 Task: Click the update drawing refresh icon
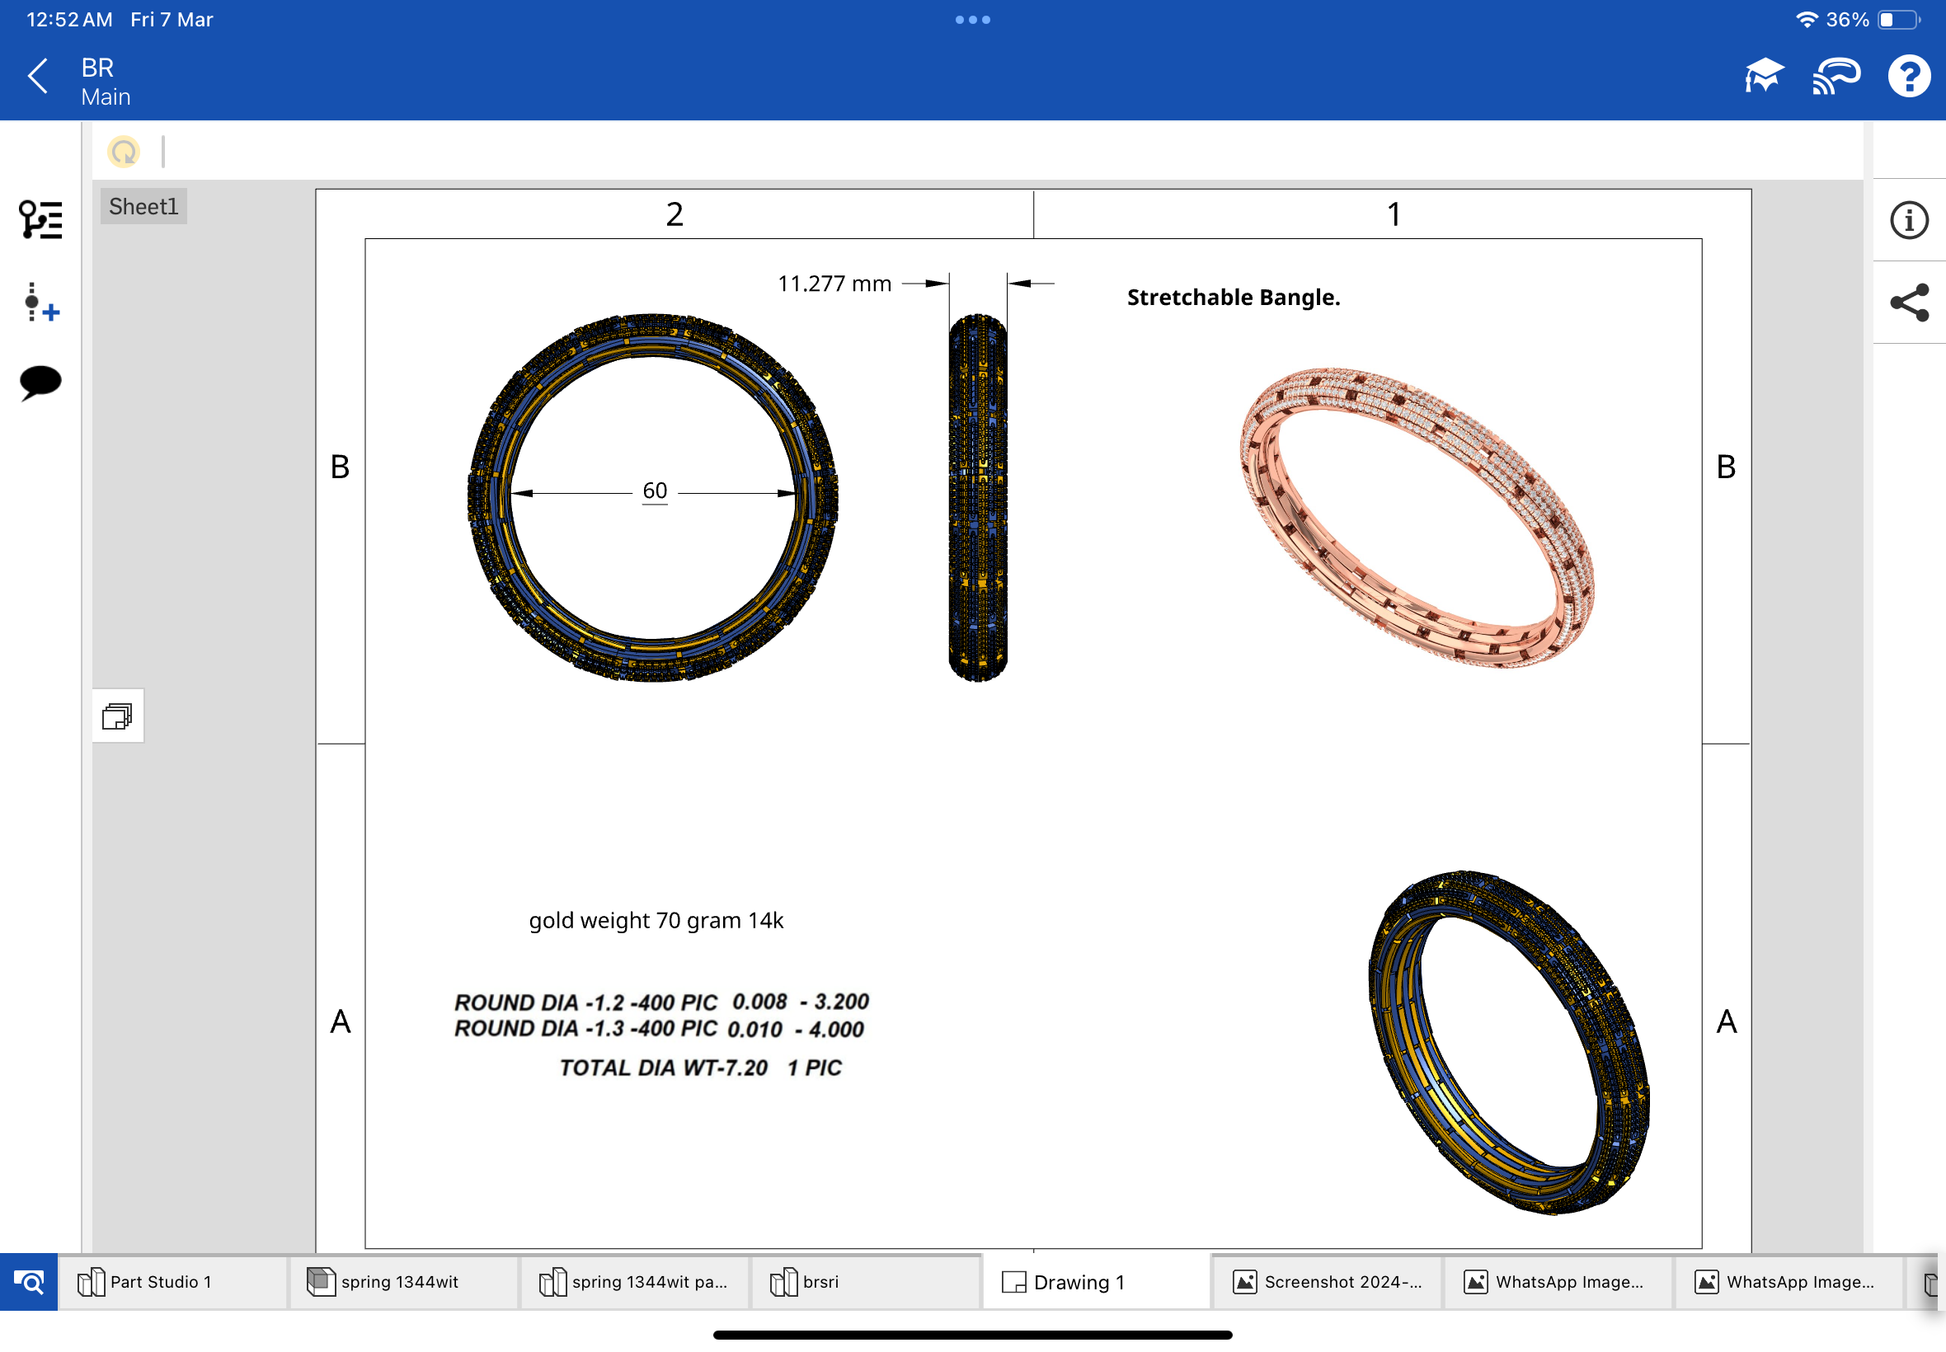coord(124,152)
